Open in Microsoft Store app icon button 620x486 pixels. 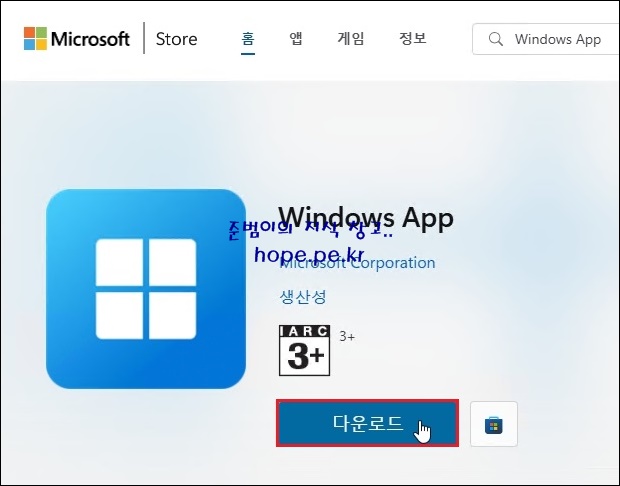494,424
